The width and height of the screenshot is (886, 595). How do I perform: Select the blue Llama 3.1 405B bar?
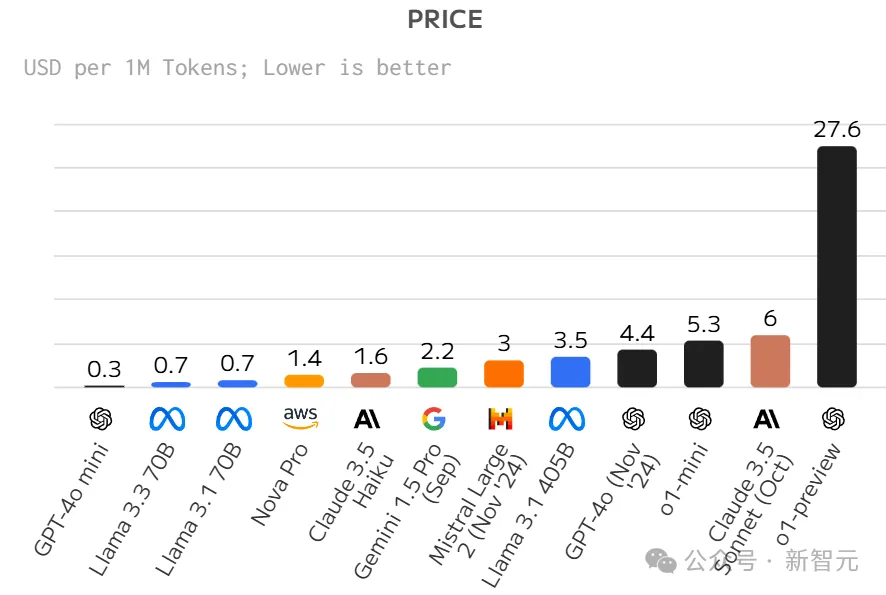571,372
